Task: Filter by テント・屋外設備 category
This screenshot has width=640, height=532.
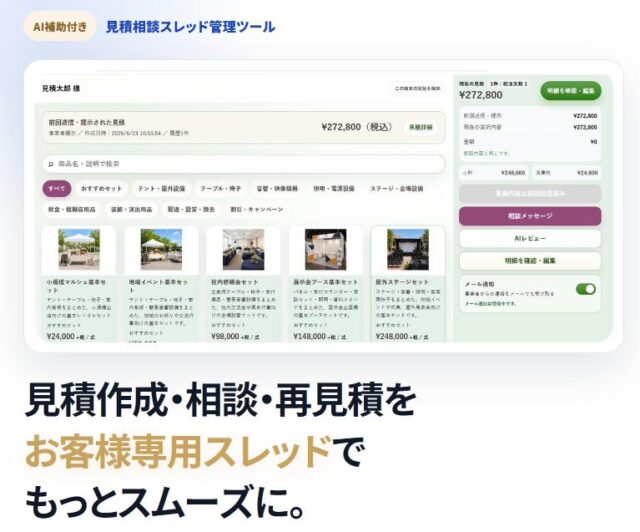Action: pyautogui.click(x=161, y=189)
